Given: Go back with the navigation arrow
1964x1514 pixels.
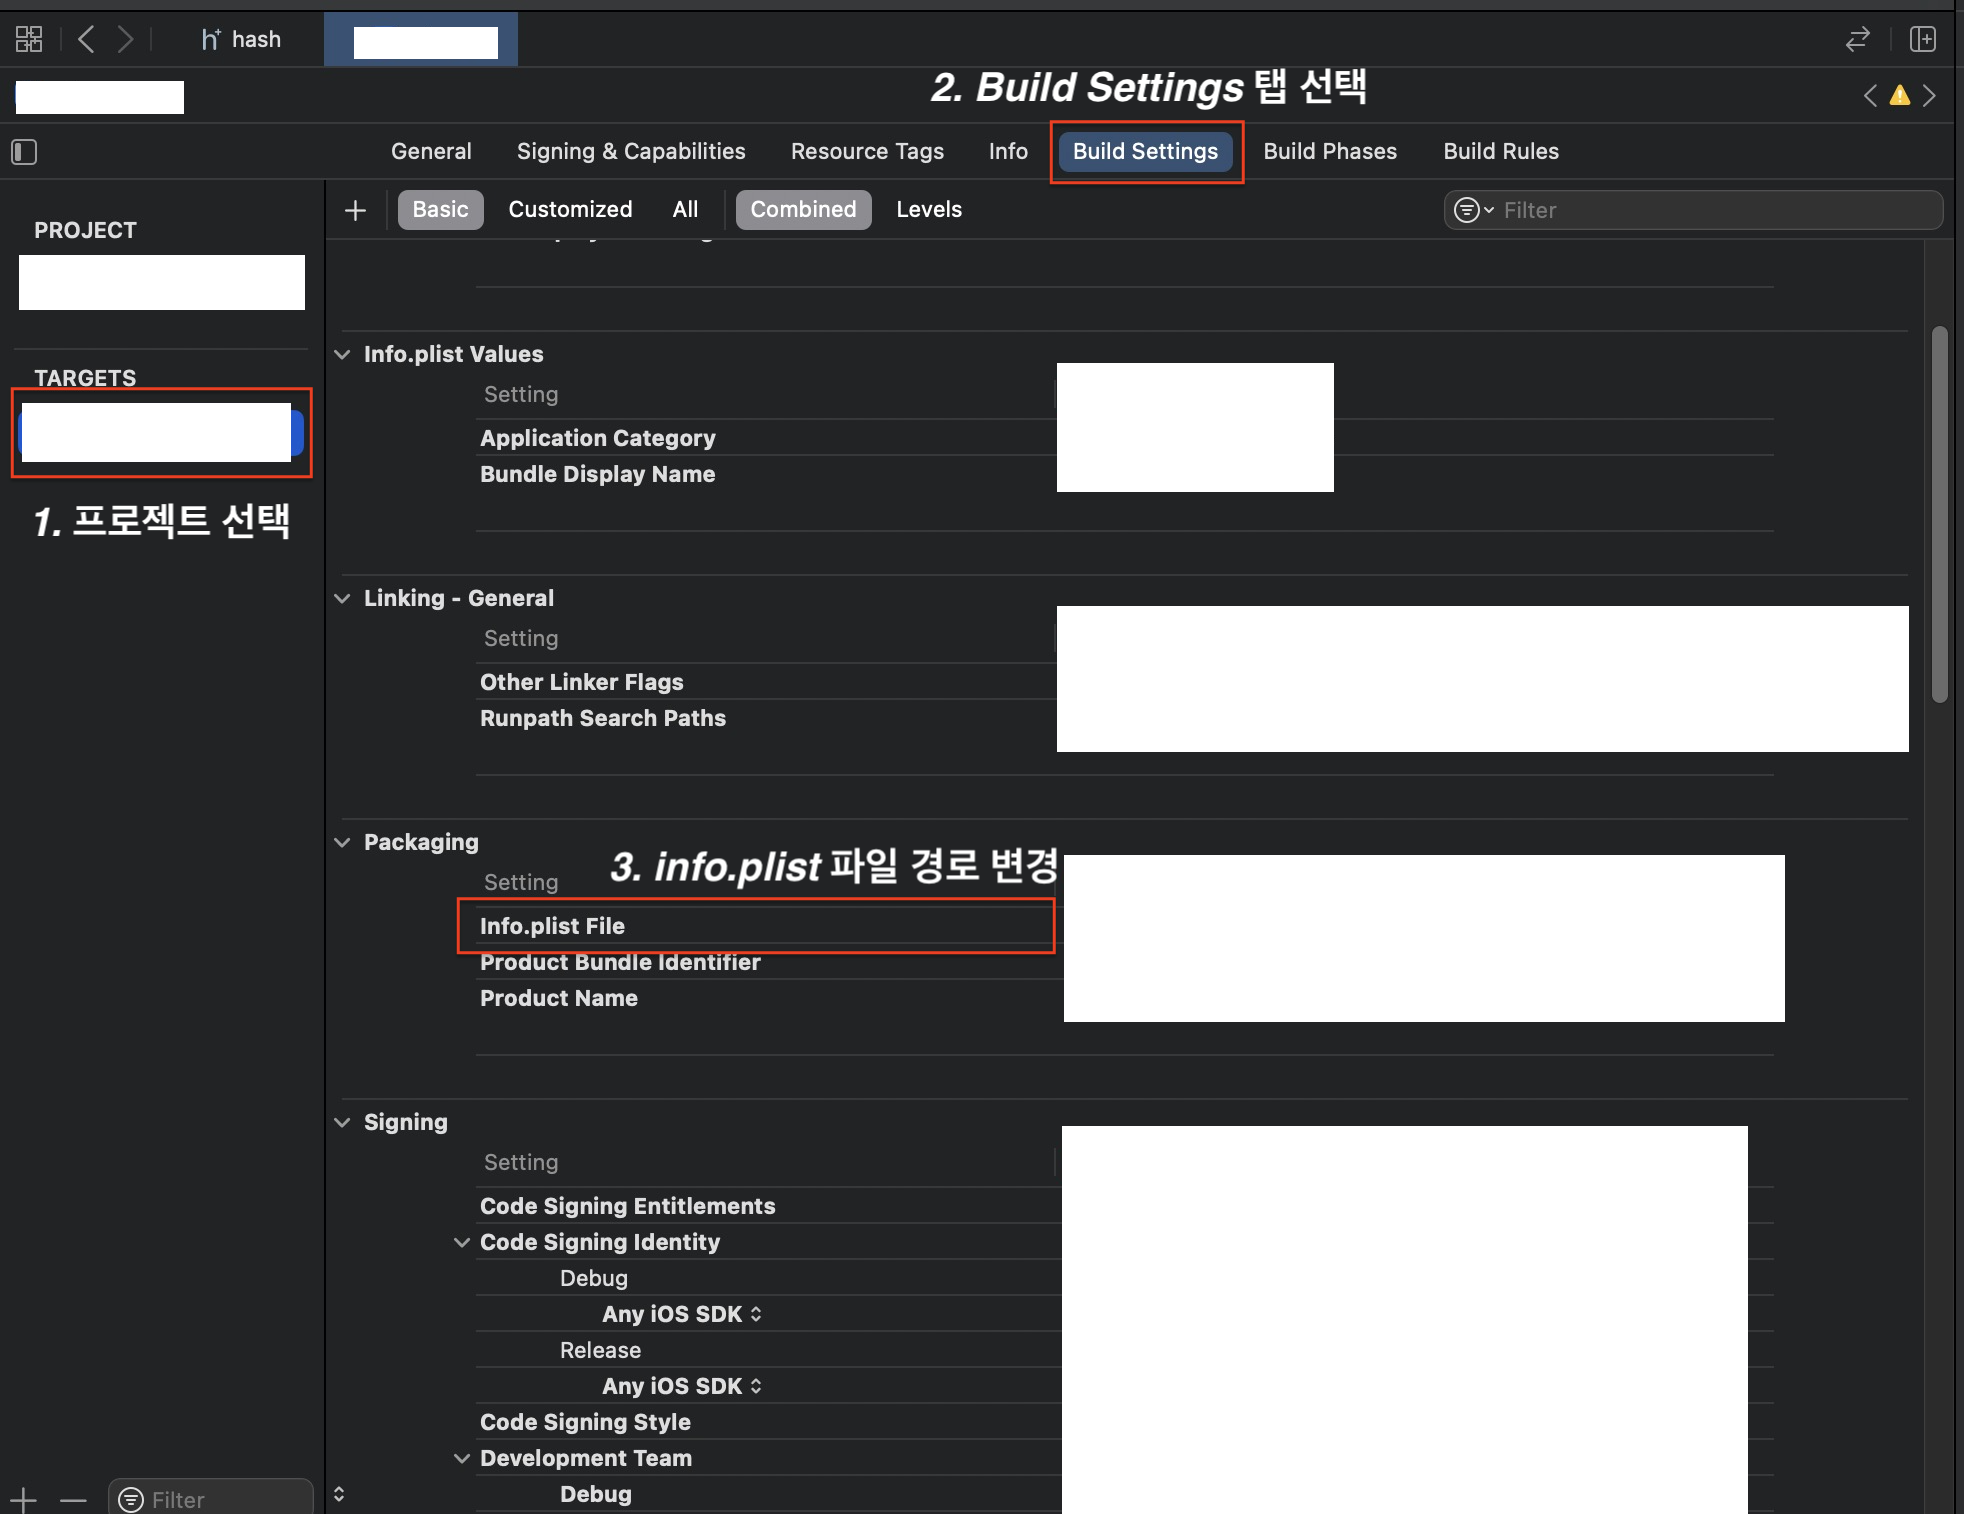Looking at the screenshot, I should pyautogui.click(x=87, y=39).
